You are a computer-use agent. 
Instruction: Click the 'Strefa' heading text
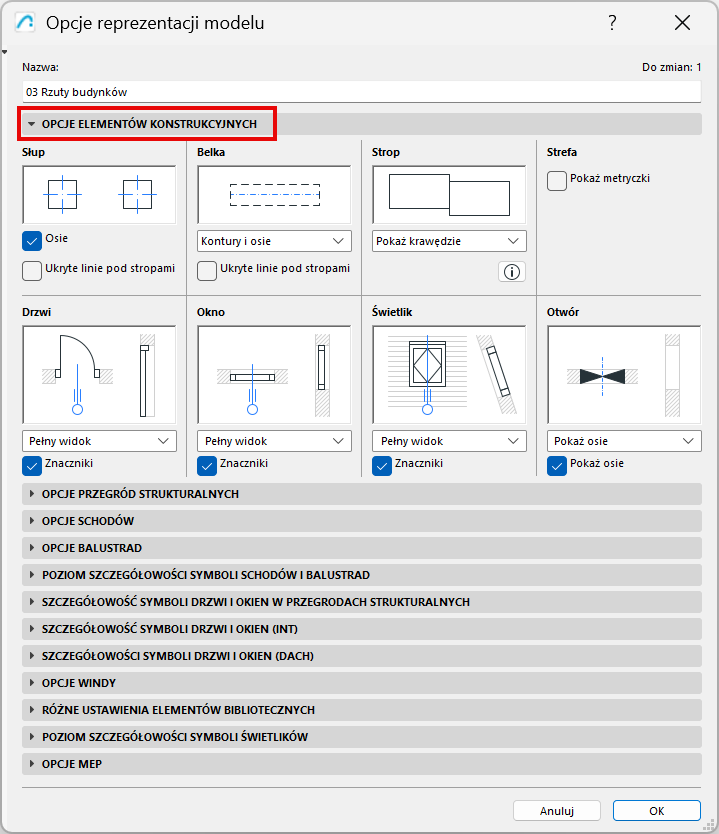click(x=562, y=152)
